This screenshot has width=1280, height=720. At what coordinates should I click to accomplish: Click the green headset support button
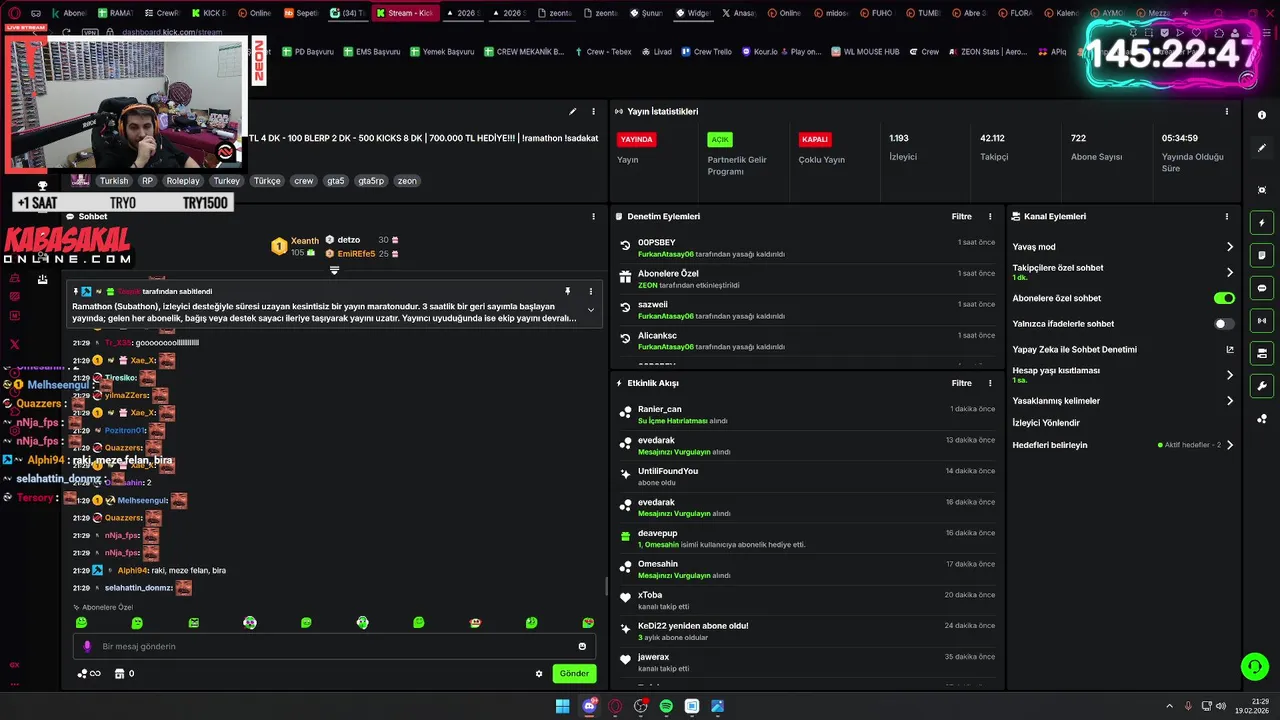tap(1254, 666)
